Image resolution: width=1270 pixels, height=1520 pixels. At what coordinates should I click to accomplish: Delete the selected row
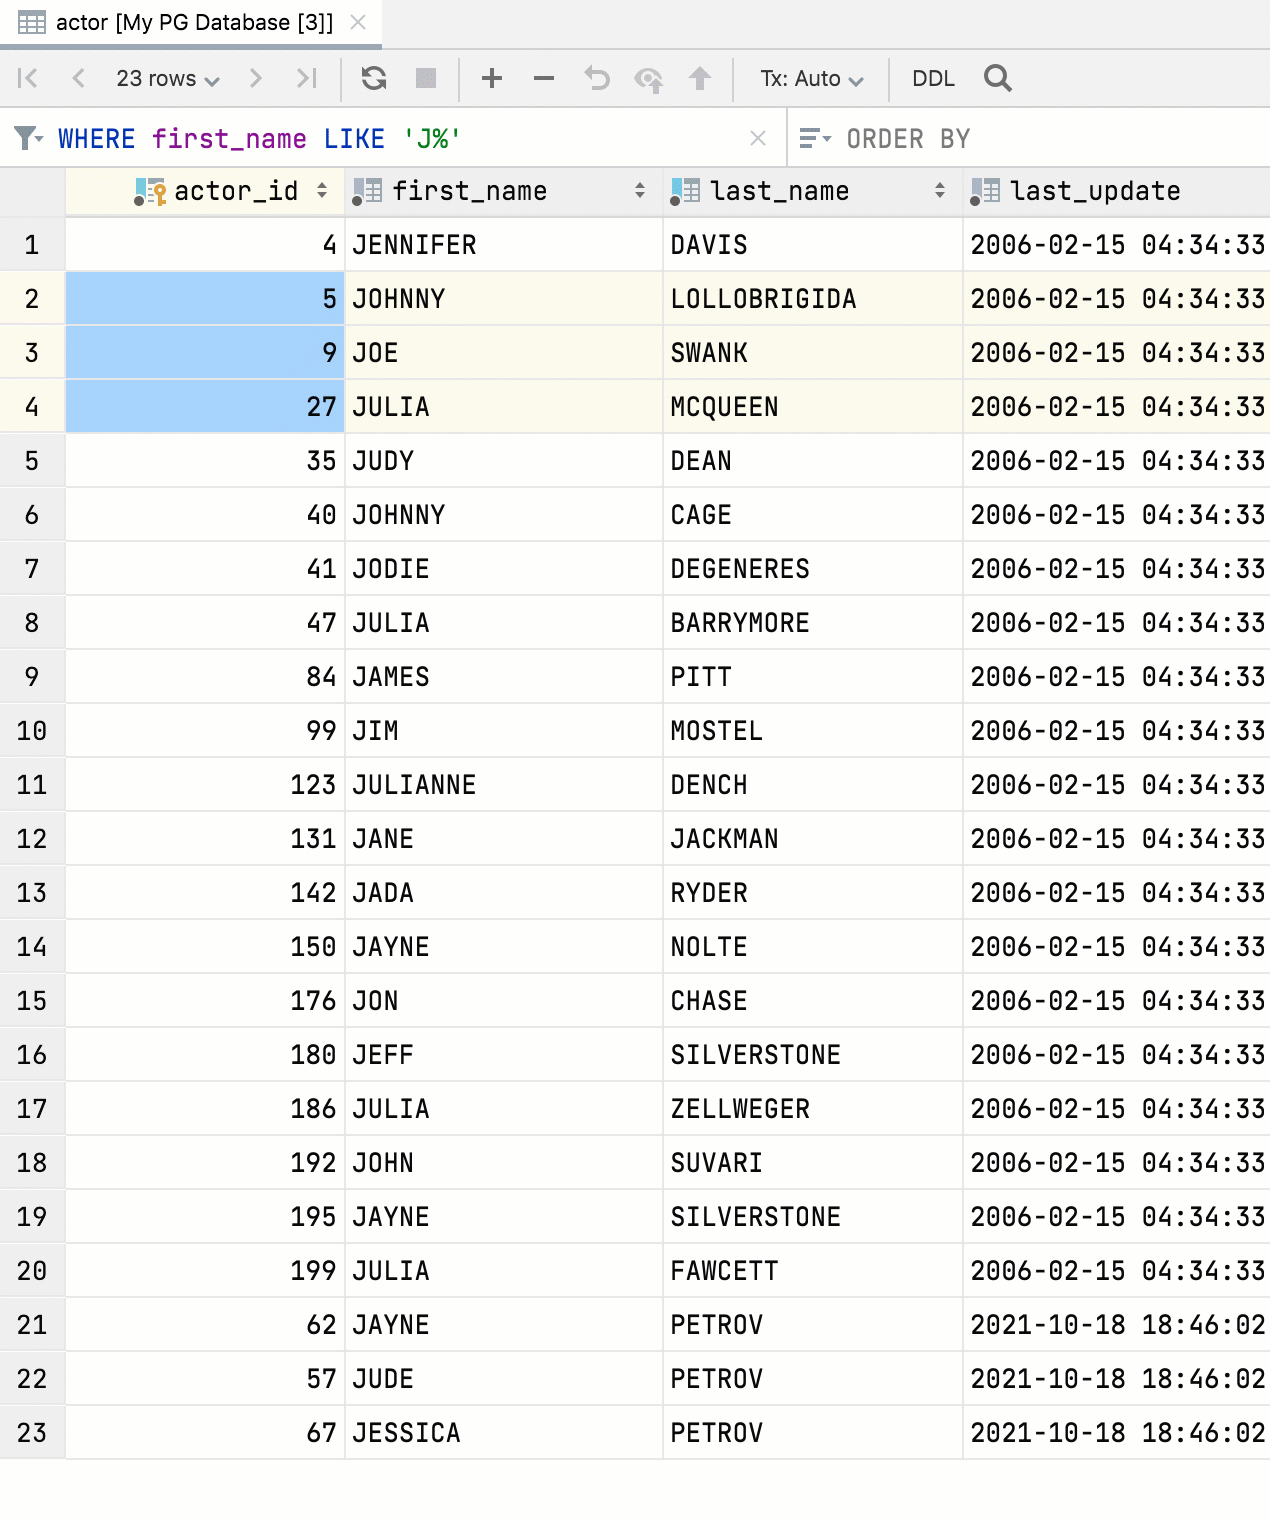coord(543,78)
